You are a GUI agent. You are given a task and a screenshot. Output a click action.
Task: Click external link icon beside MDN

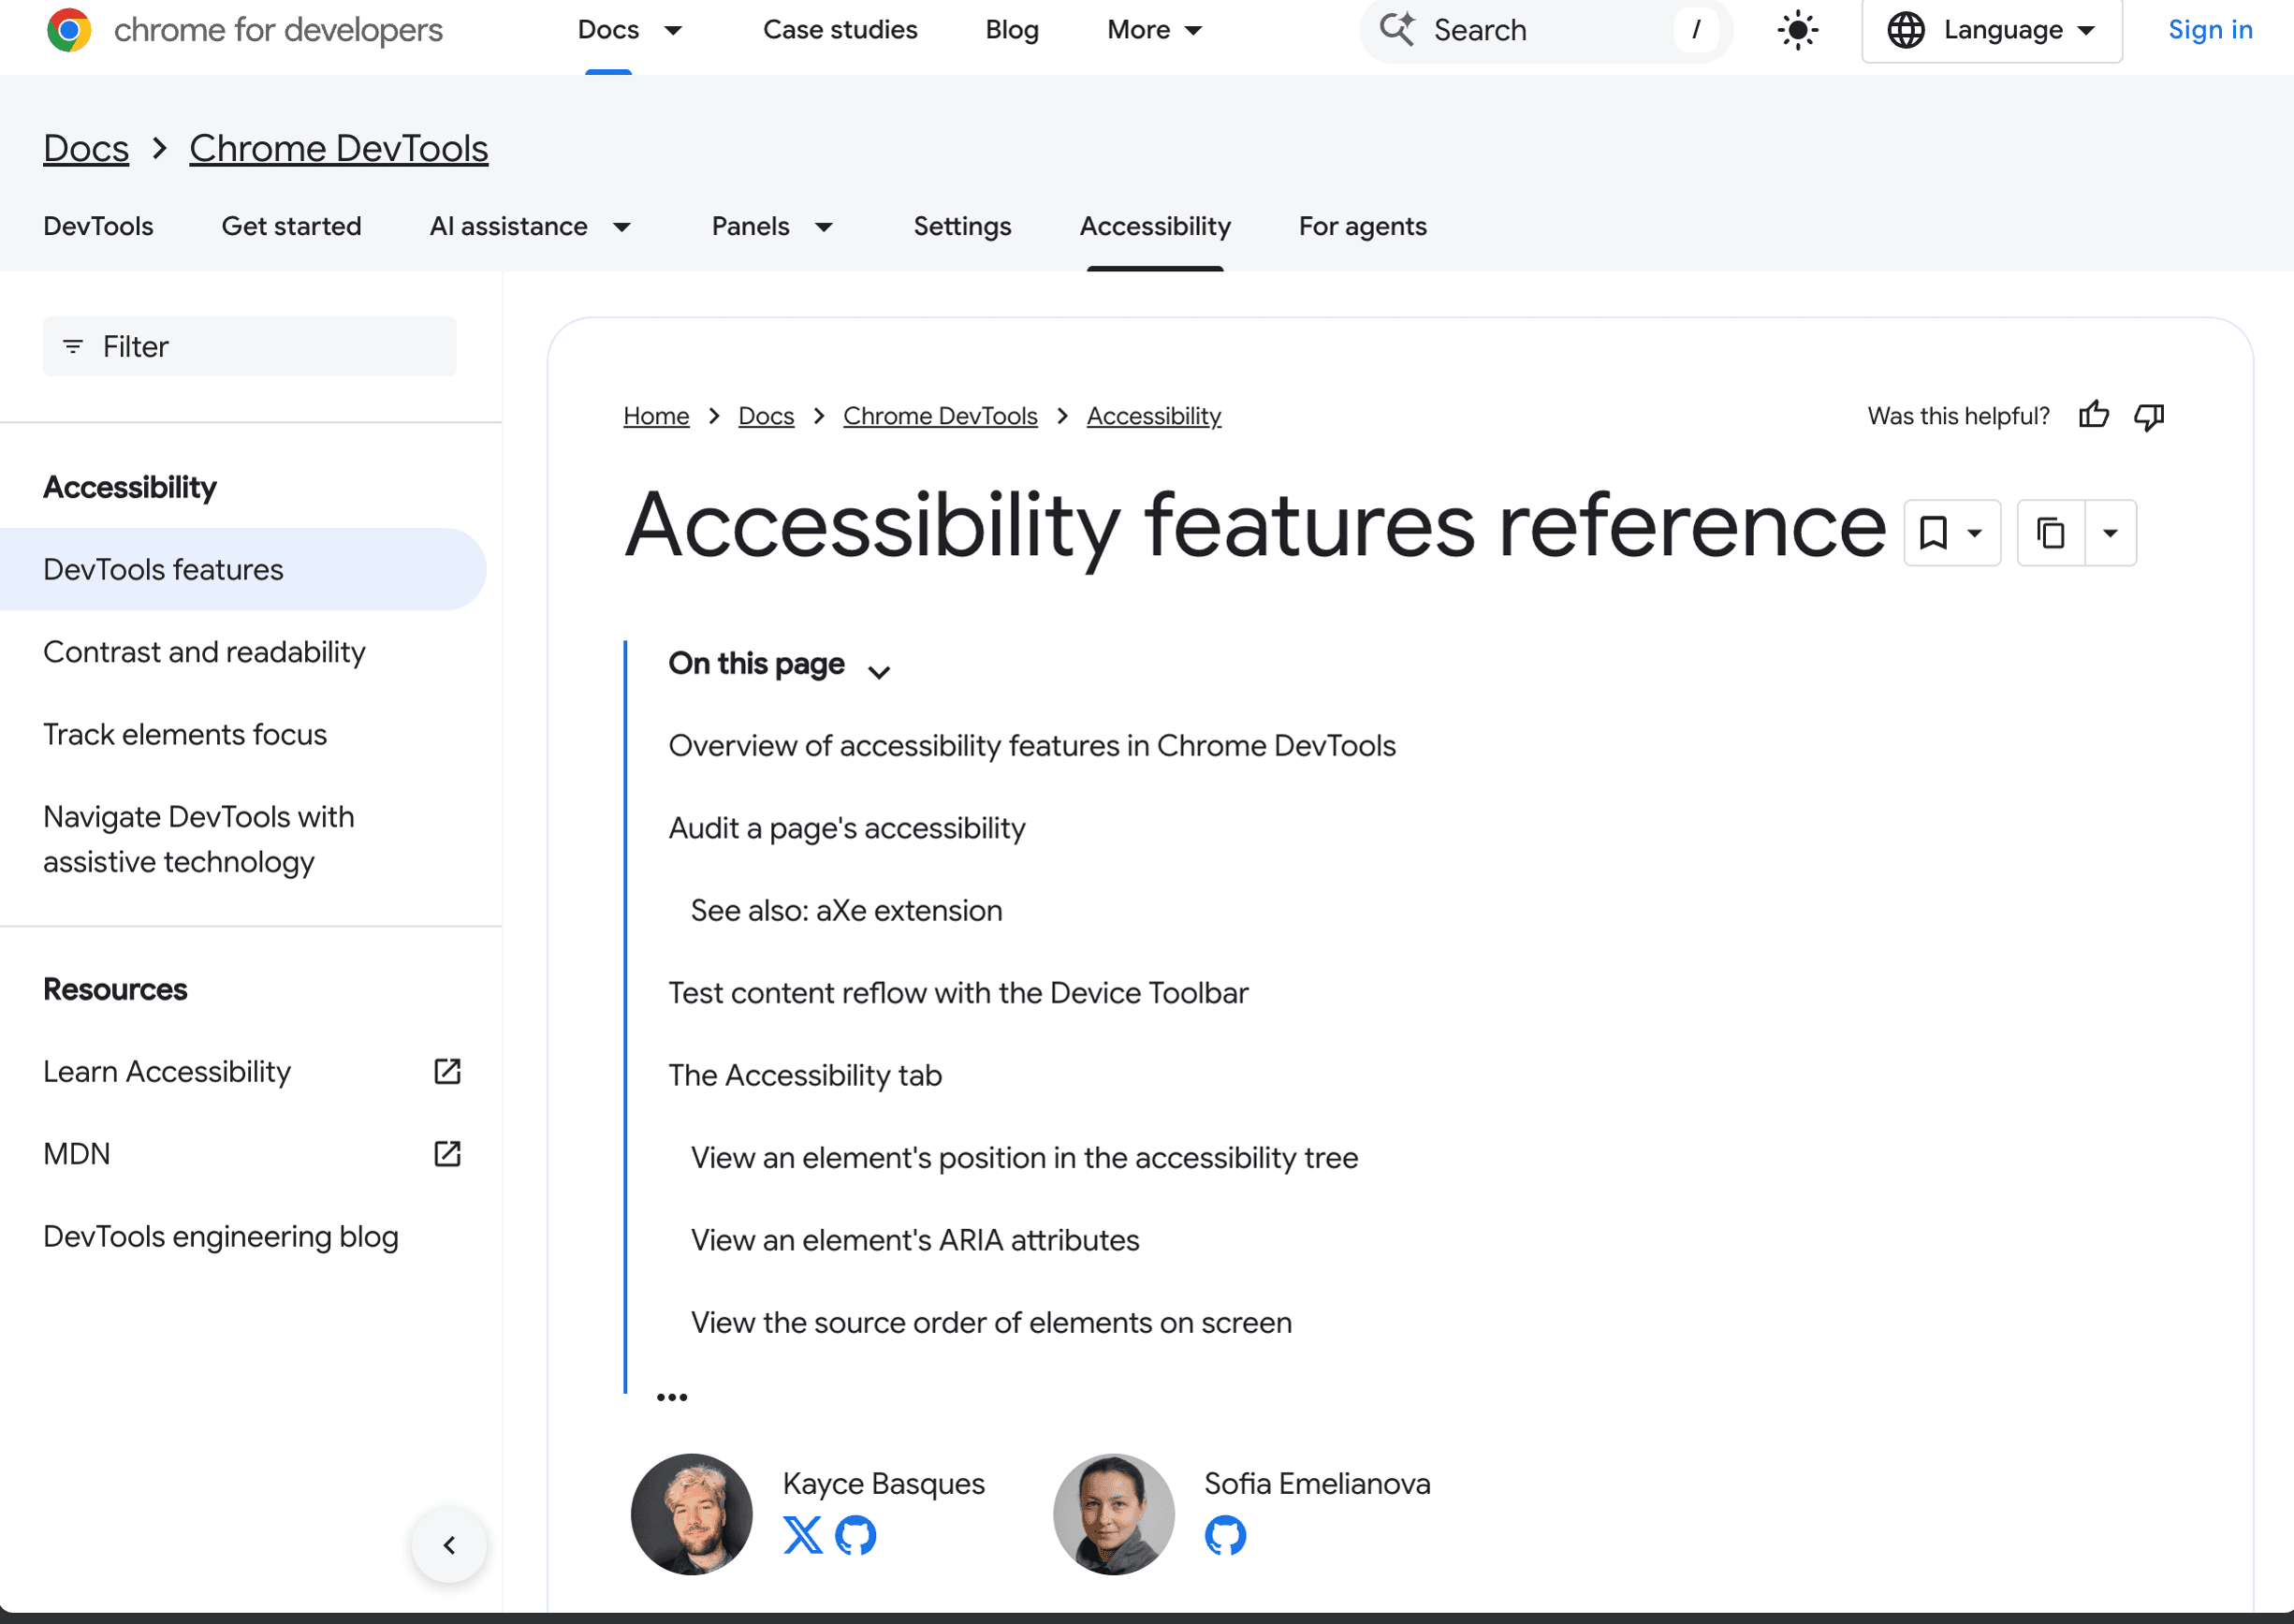point(447,1154)
